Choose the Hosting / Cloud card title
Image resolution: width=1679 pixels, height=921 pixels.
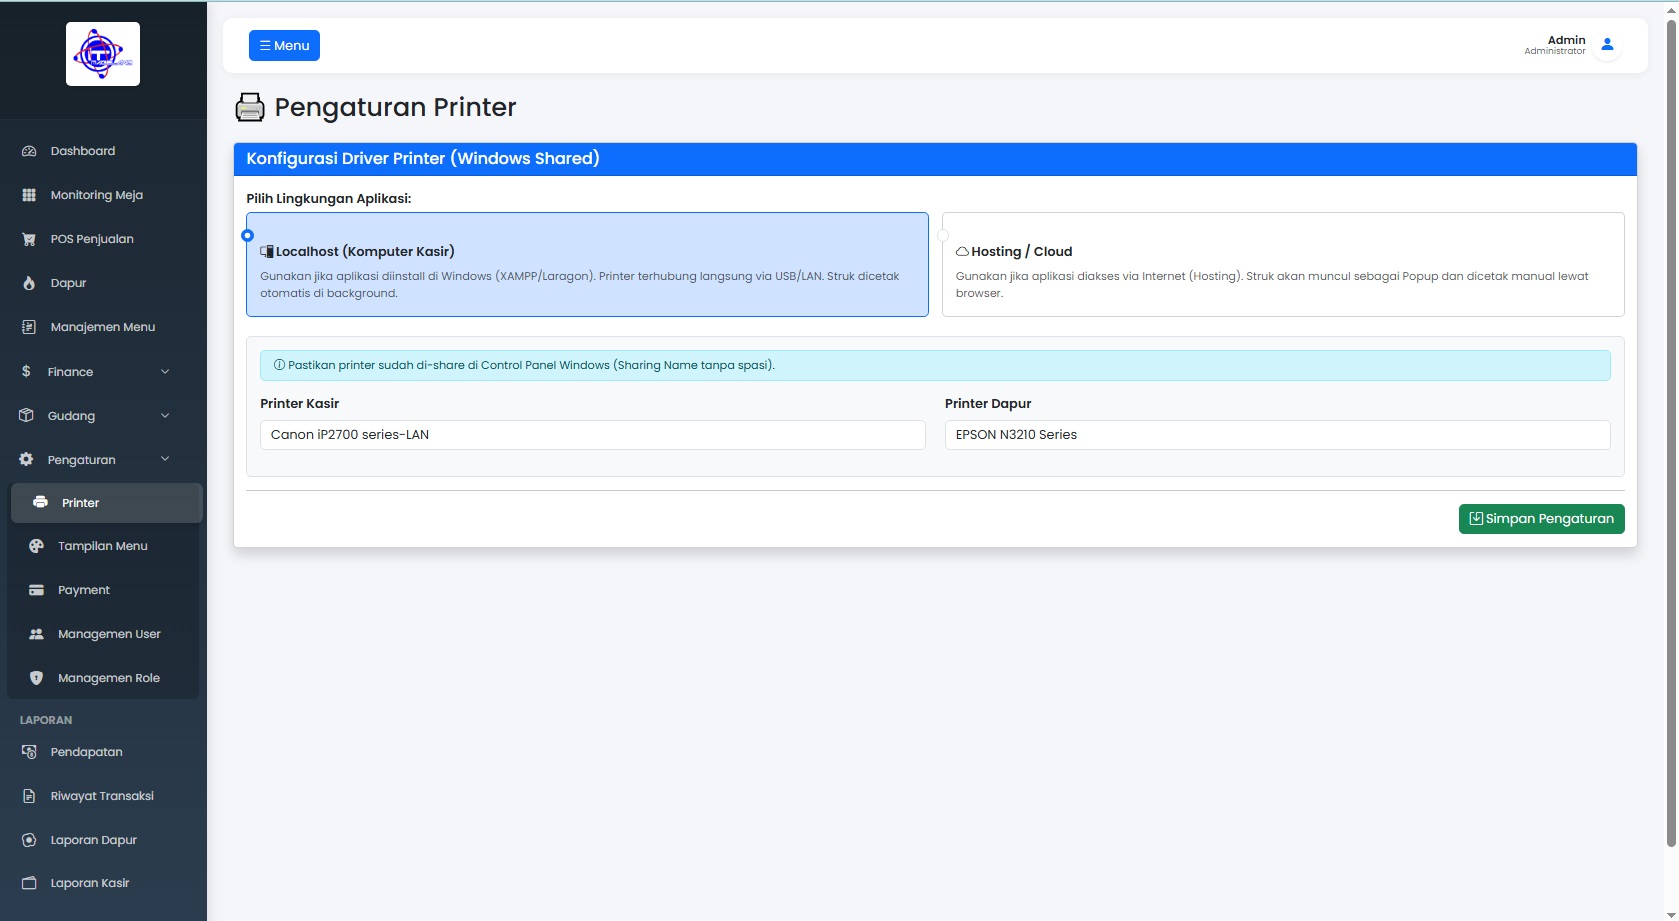coord(1021,252)
